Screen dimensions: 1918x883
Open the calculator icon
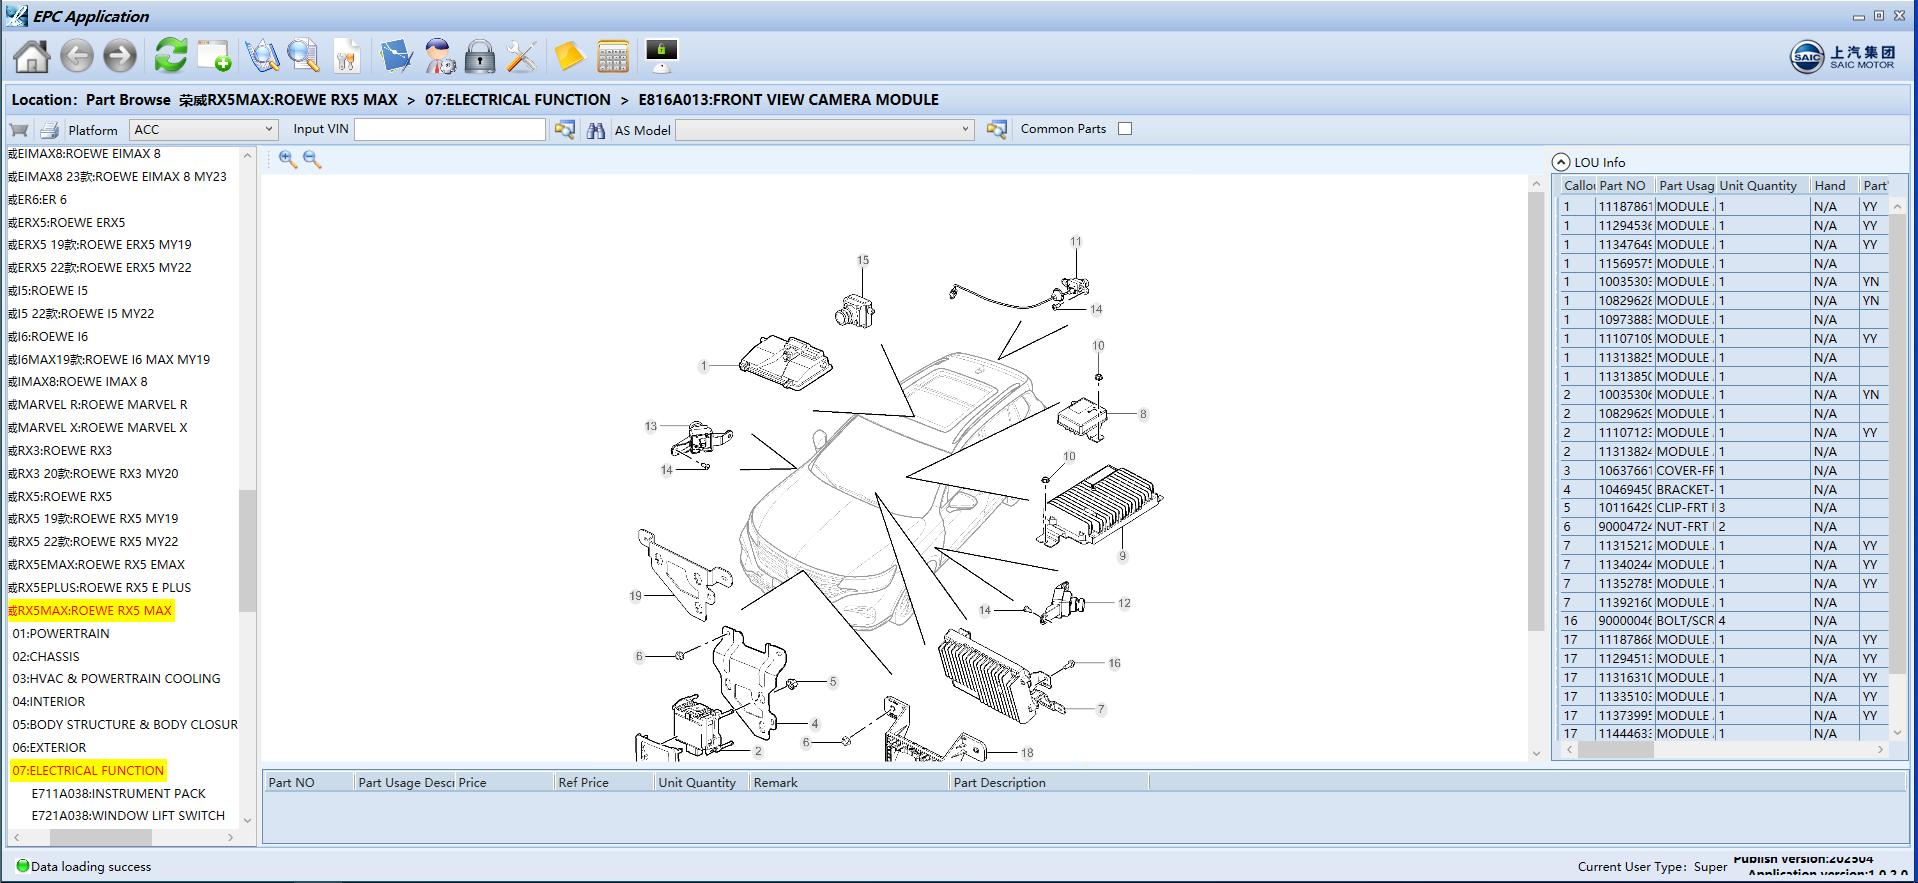[x=612, y=56]
